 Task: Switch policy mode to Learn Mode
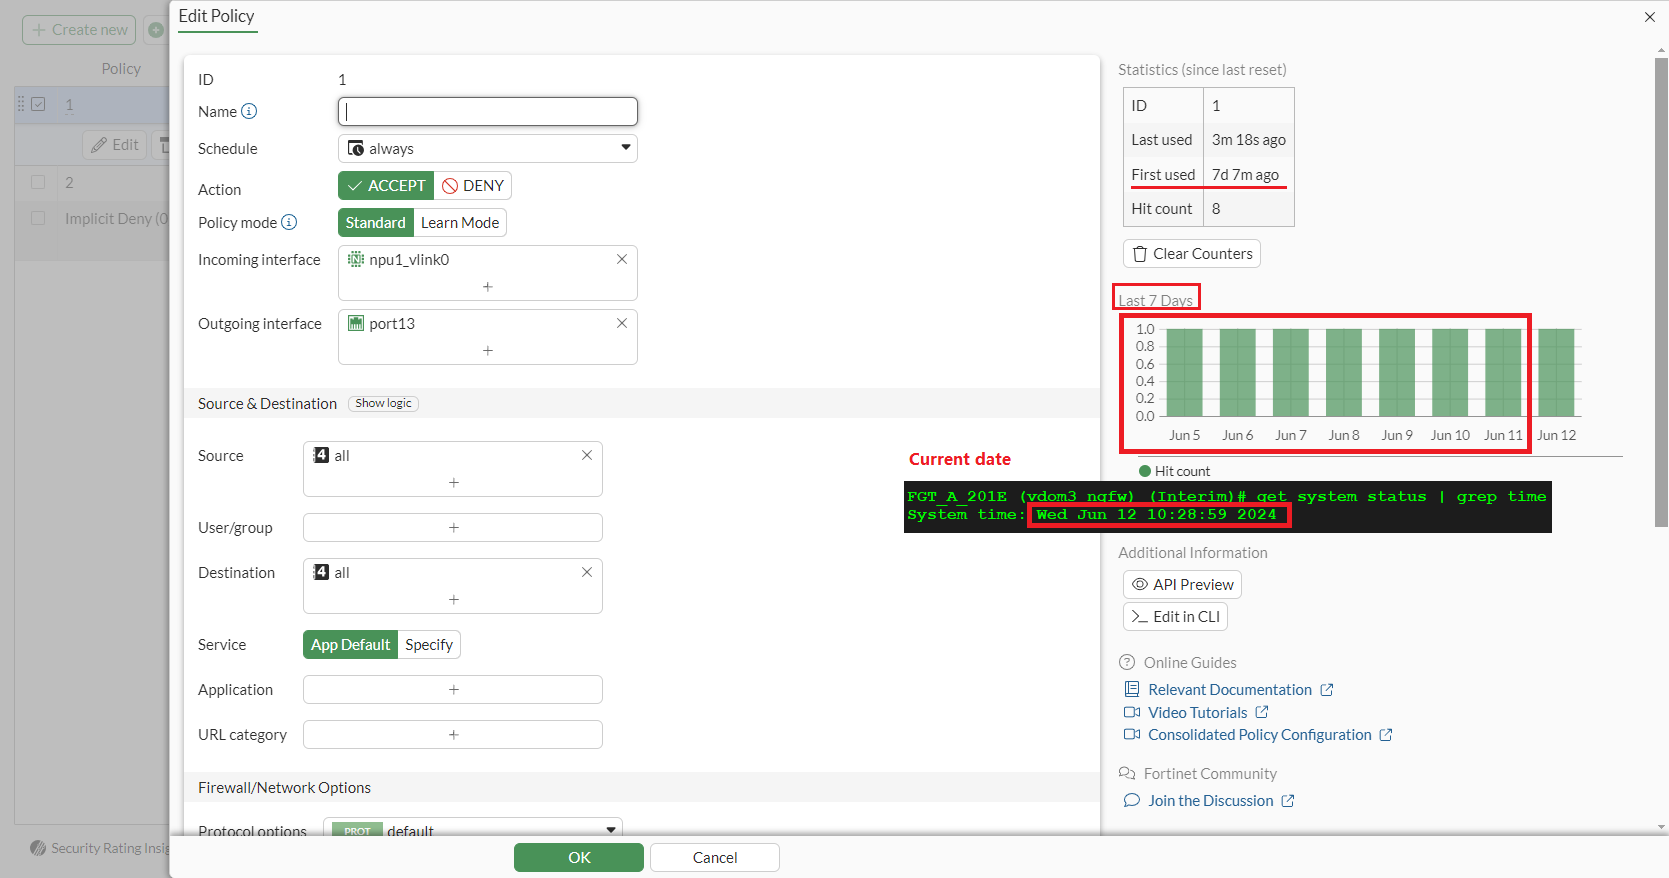coord(460,222)
